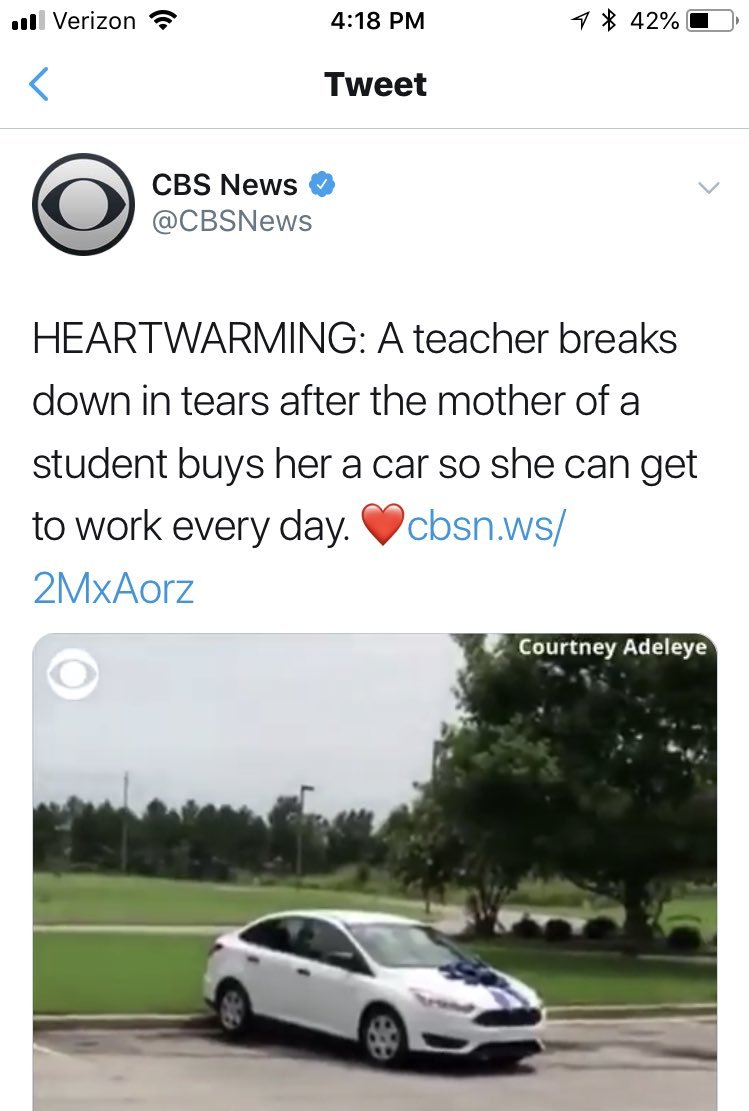Open the @CBSNews handle
The image size is (749, 1111).
(x=232, y=222)
